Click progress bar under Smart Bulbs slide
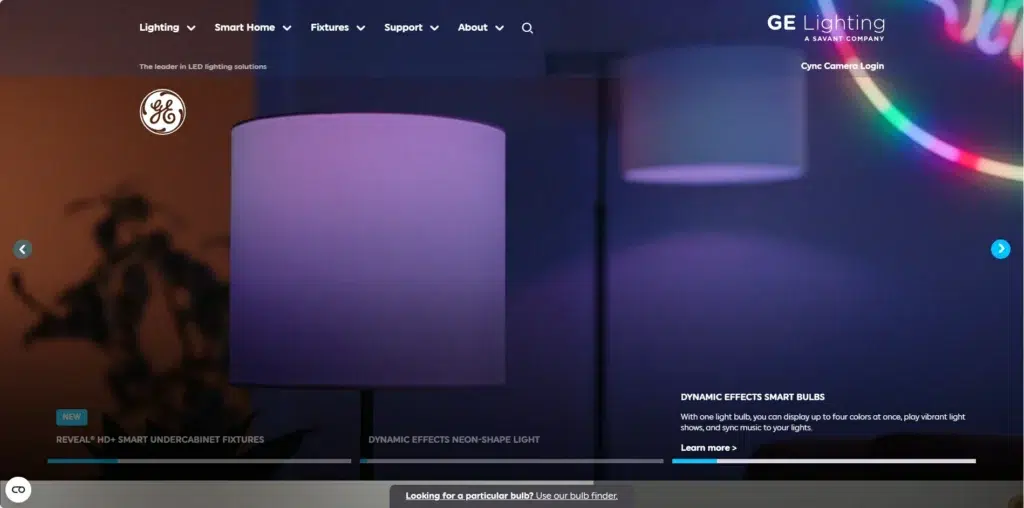 click(824, 461)
